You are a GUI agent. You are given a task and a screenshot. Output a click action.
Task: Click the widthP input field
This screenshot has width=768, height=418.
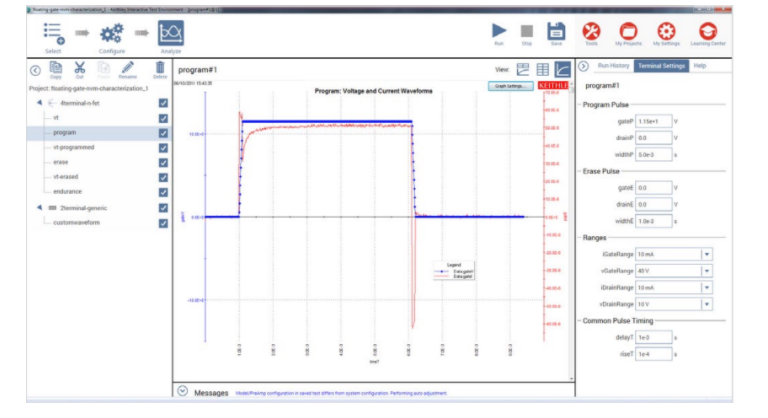click(653, 155)
